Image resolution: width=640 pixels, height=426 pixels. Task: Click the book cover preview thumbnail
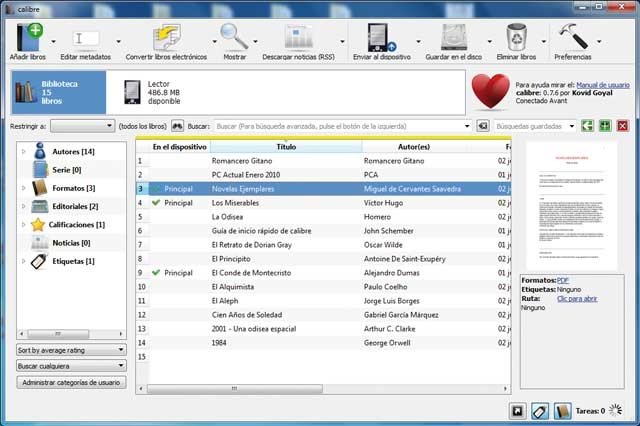[x=571, y=206]
